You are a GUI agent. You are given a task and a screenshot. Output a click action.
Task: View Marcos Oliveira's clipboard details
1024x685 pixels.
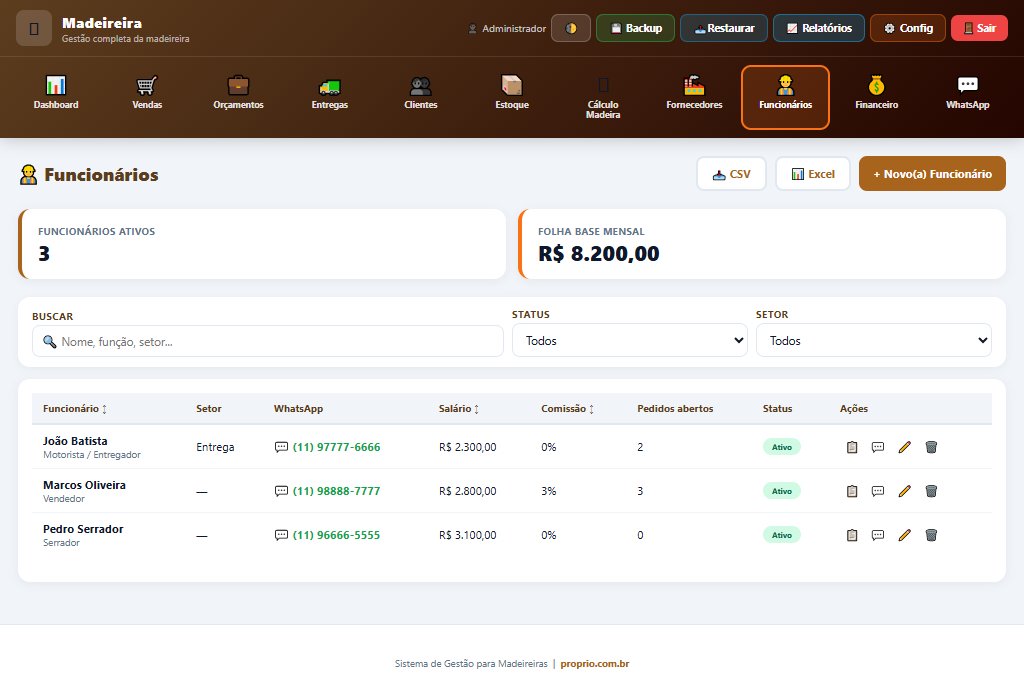tap(852, 491)
